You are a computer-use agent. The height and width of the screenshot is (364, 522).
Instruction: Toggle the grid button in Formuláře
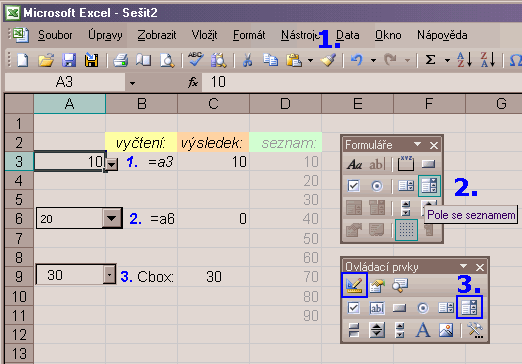point(406,230)
